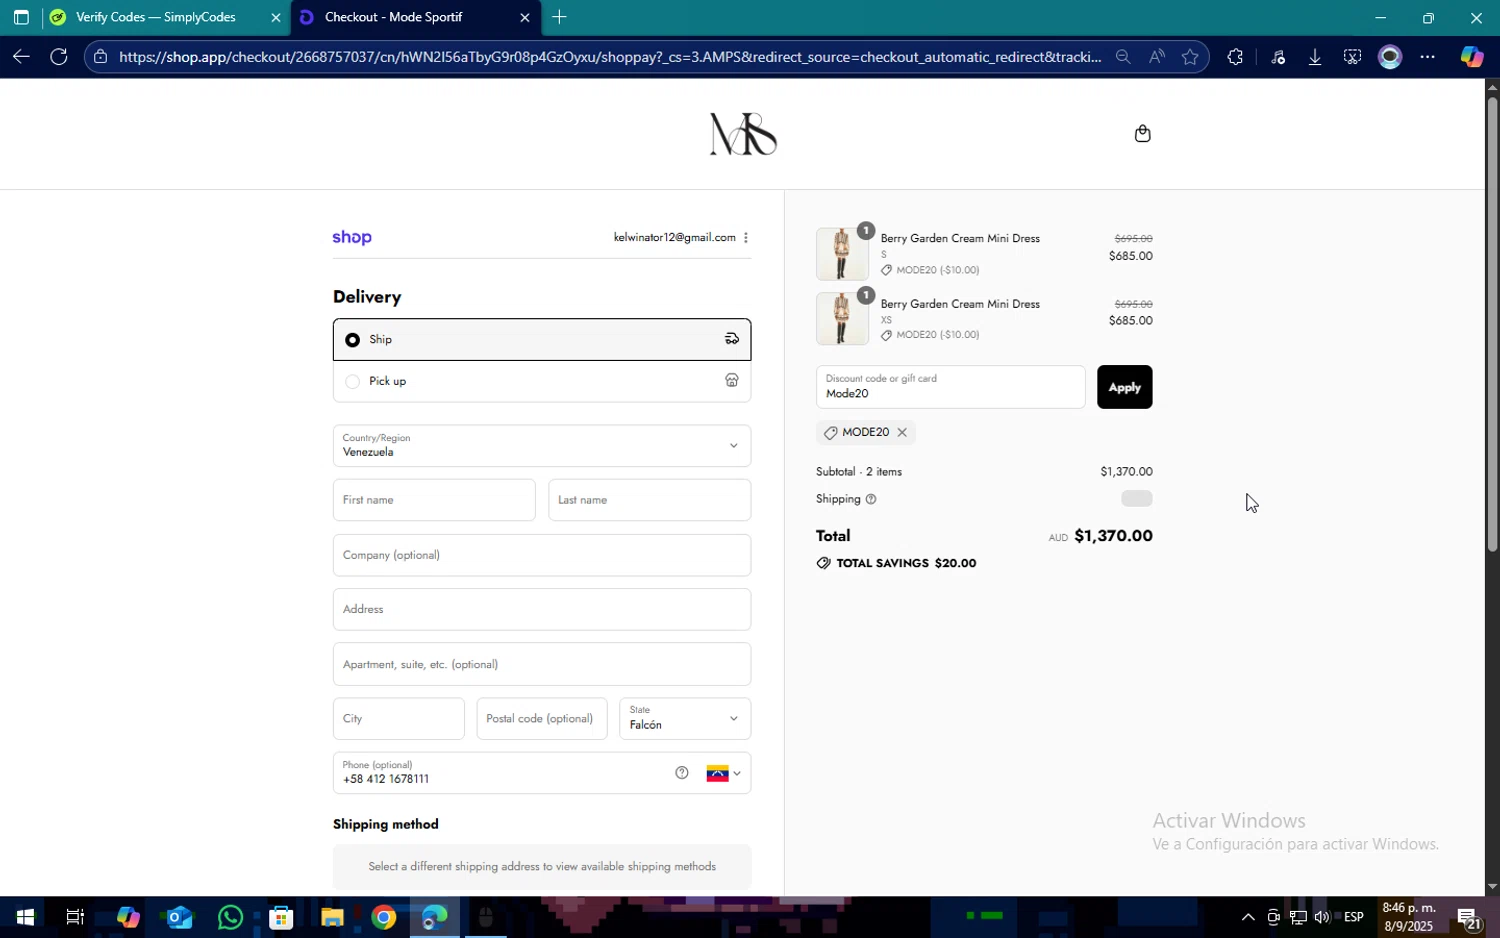Open the Country/Region dropdown
Image resolution: width=1500 pixels, height=938 pixels.
click(542, 445)
